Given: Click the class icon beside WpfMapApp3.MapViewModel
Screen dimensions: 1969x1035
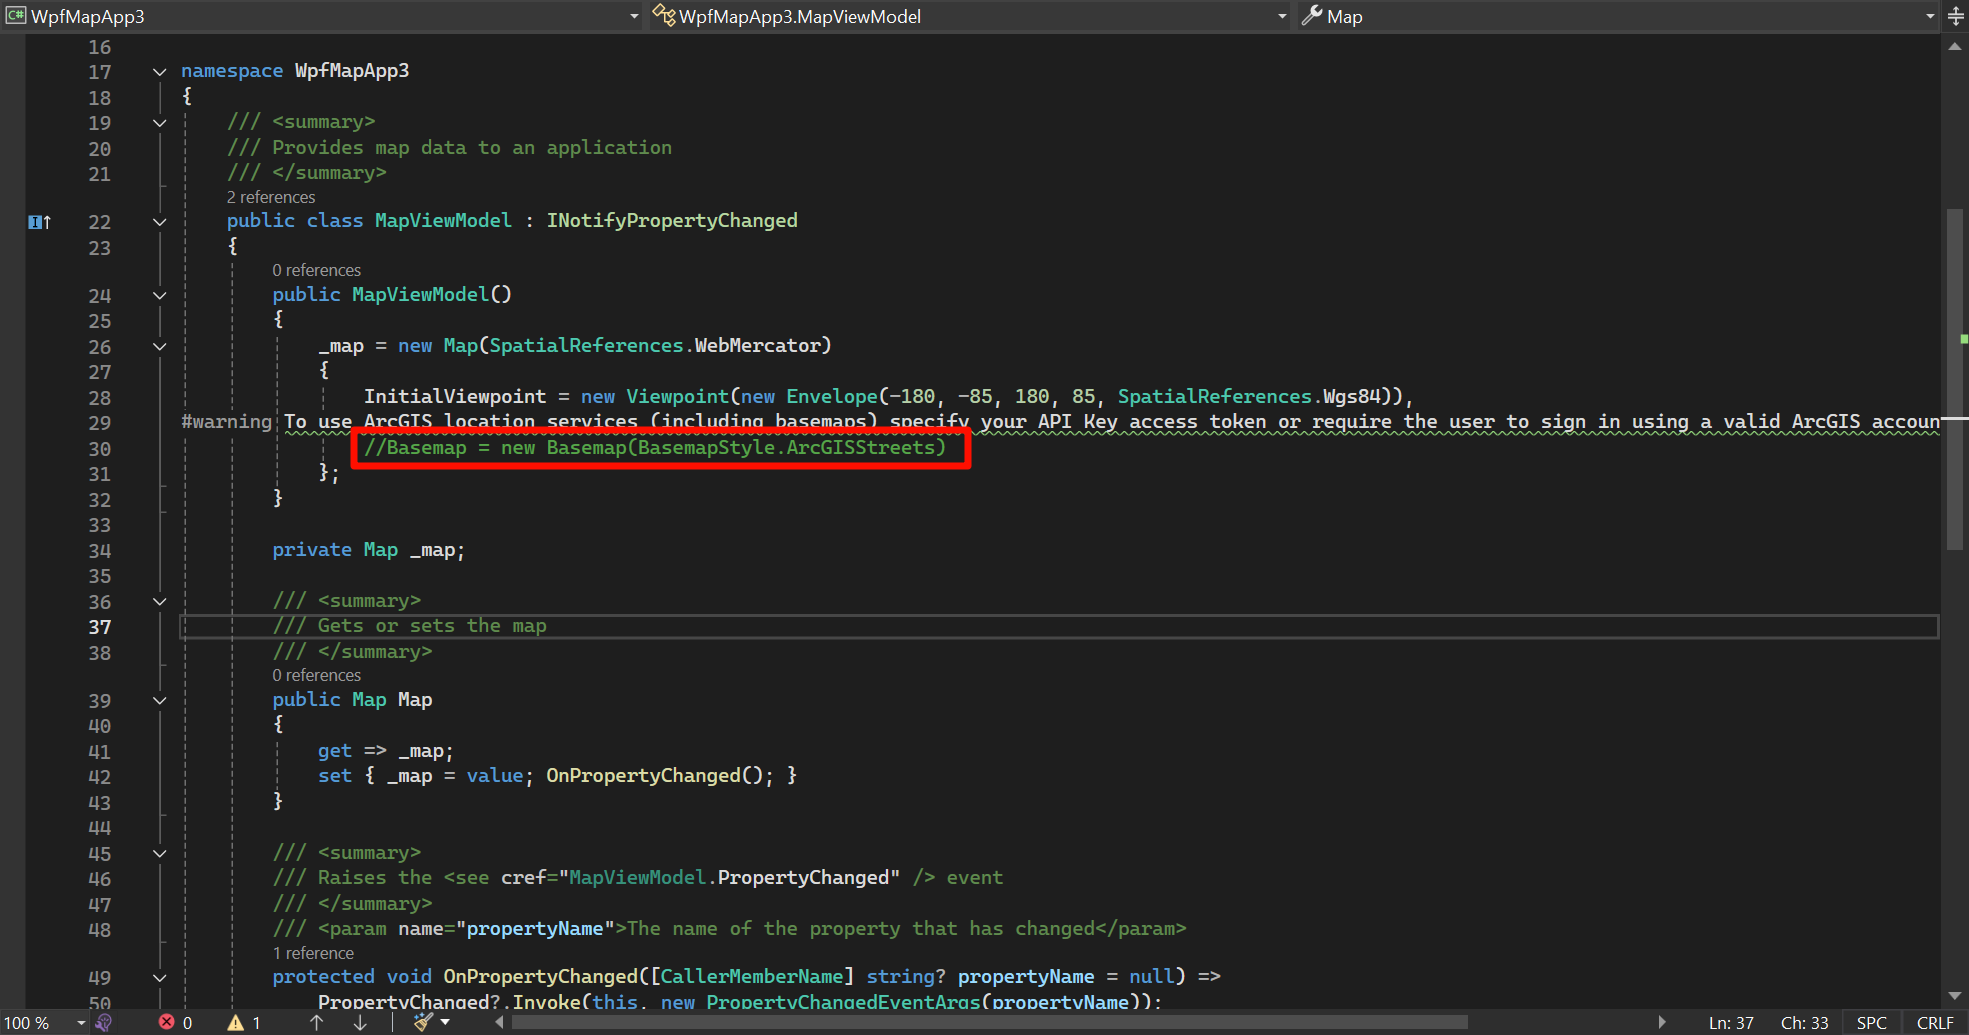Looking at the screenshot, I should (664, 15).
